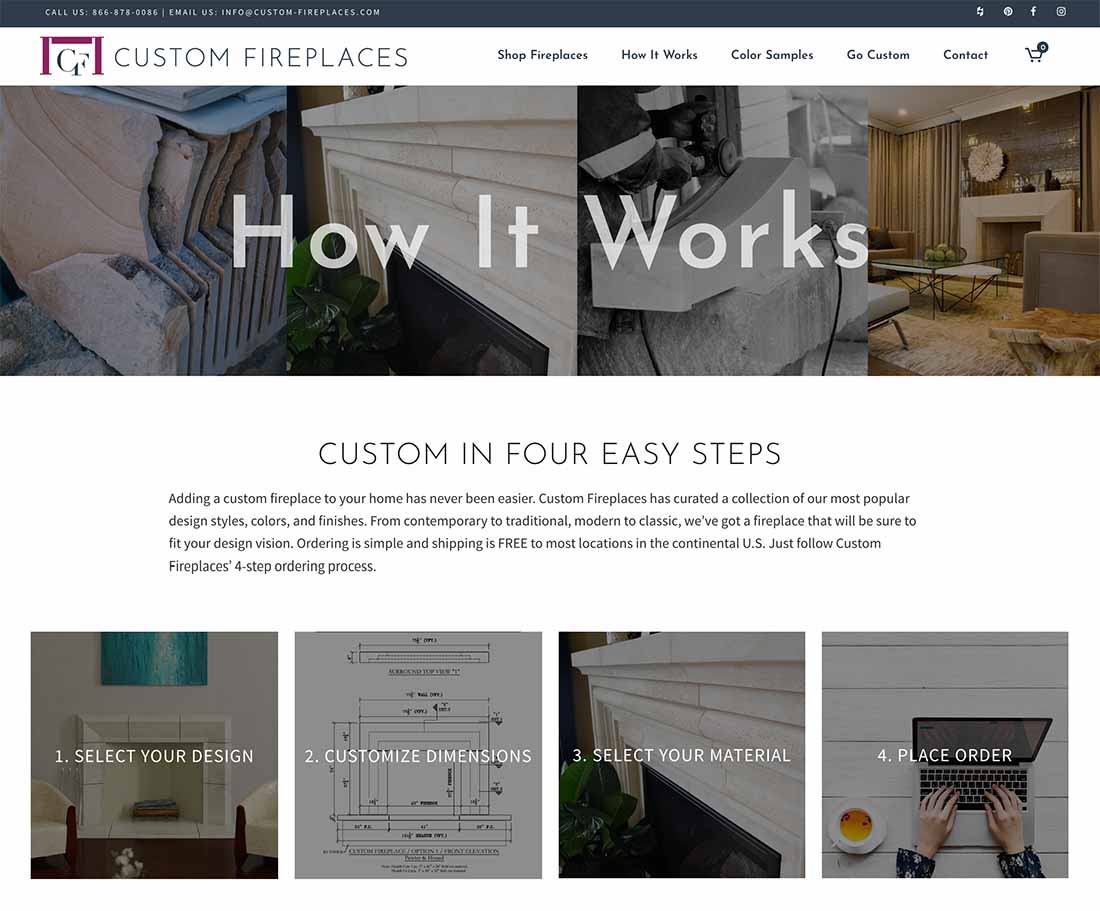Viewport: 1100px width, 911px height.
Task: Open the Facebook icon in top bar
Action: coord(1033,12)
